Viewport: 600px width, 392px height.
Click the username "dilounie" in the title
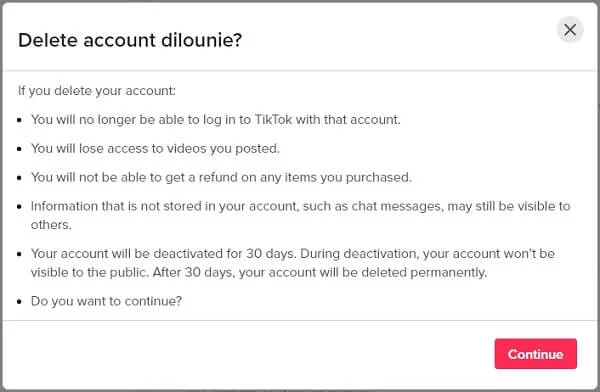(x=201, y=40)
